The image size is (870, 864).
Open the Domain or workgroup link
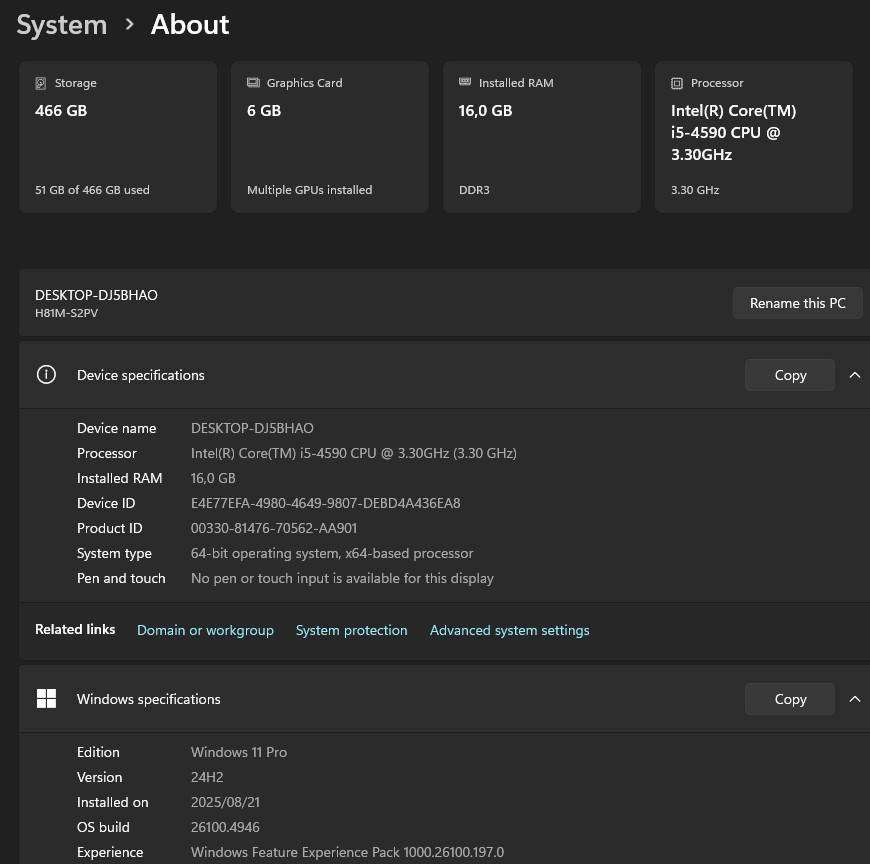coord(205,630)
